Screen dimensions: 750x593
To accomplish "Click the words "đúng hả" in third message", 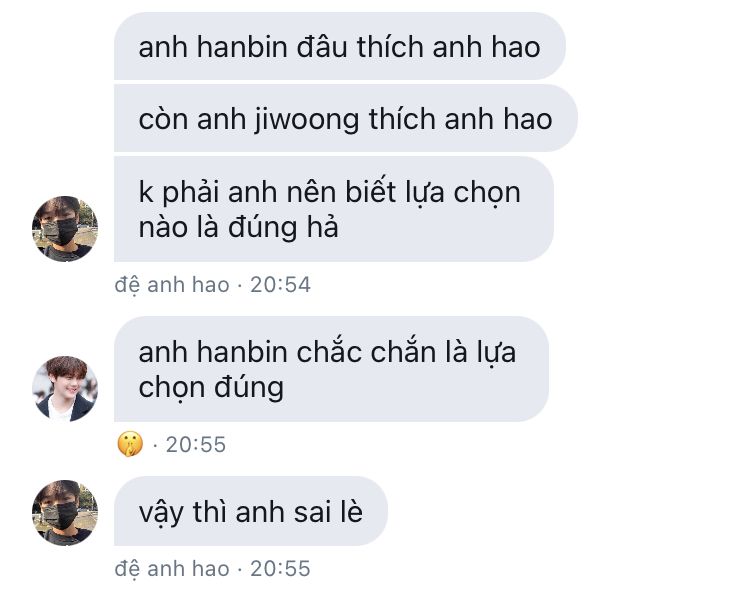I will click(283, 227).
